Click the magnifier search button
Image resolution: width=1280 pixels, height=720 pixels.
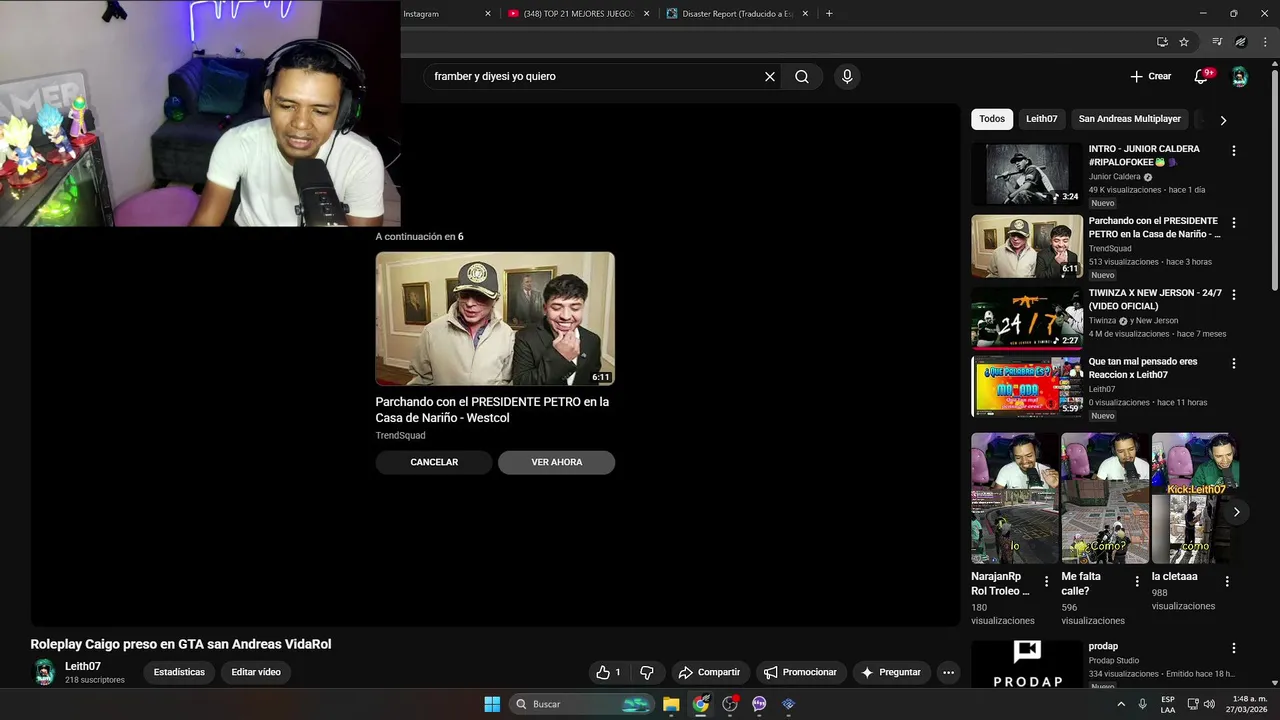click(802, 76)
